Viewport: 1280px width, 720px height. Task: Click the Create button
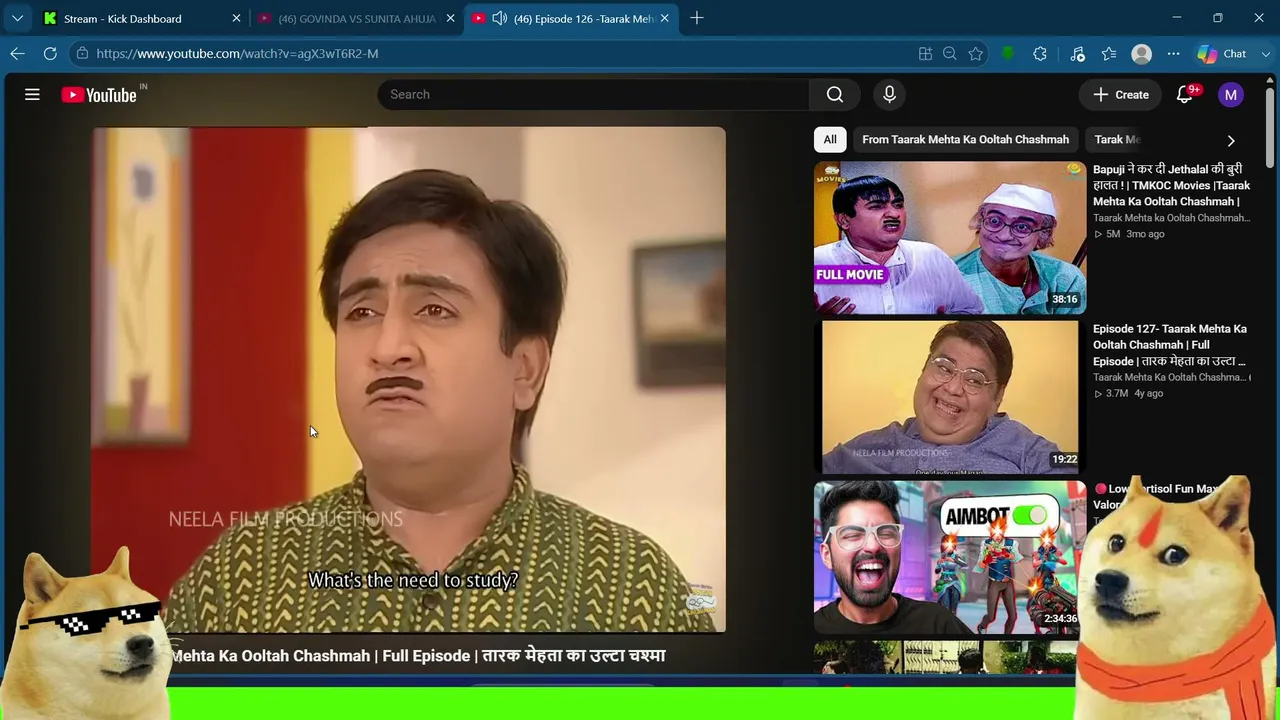point(1120,94)
